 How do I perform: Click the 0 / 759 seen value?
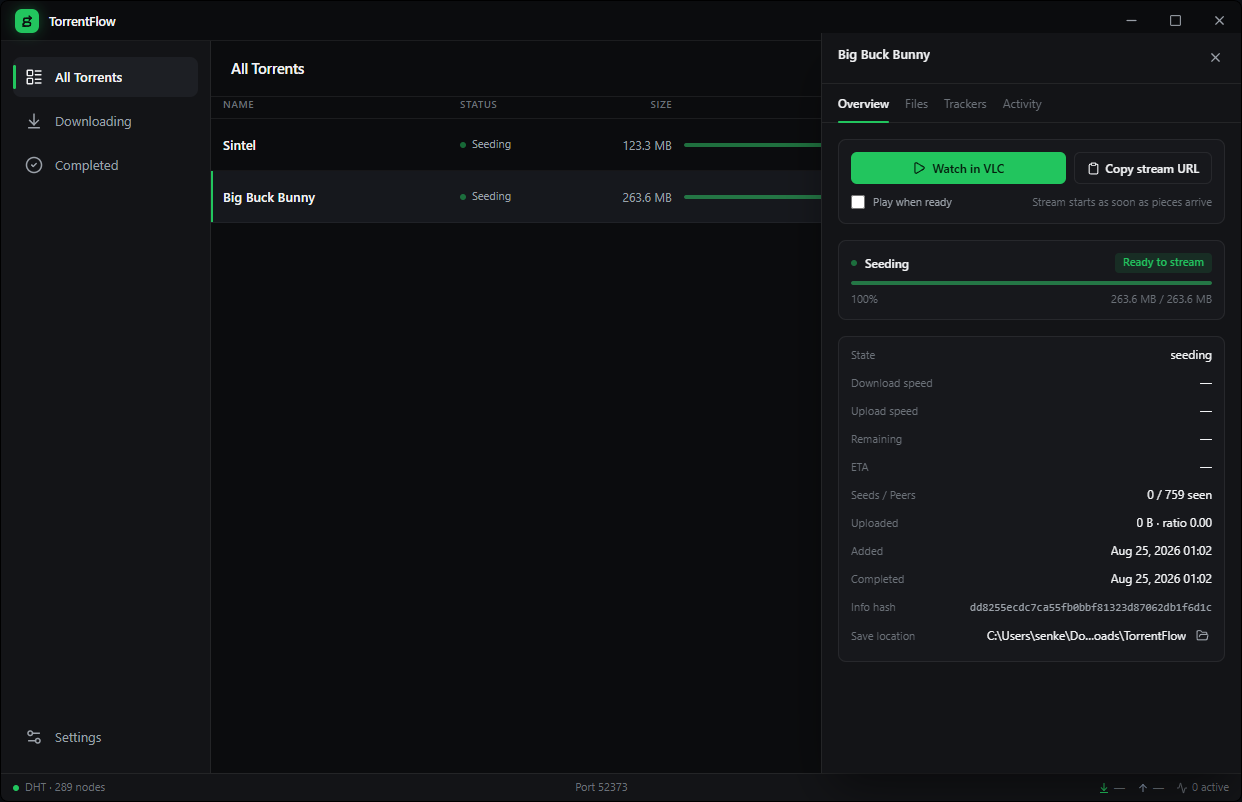(1179, 495)
